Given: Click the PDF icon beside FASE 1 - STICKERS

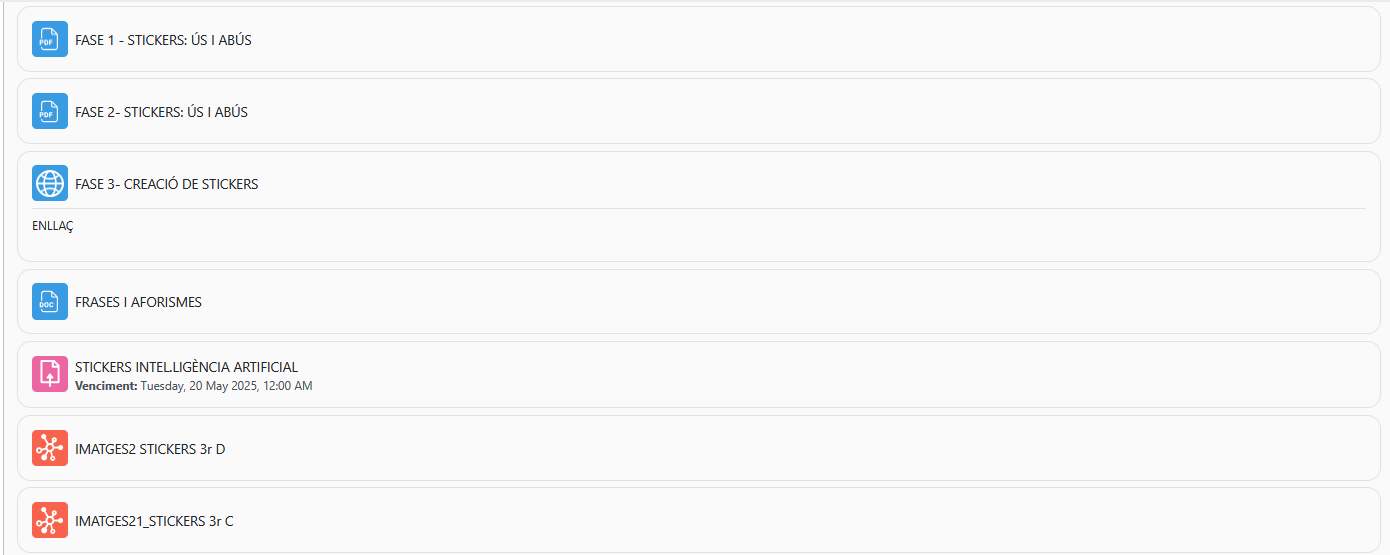Looking at the screenshot, I should click(50, 40).
